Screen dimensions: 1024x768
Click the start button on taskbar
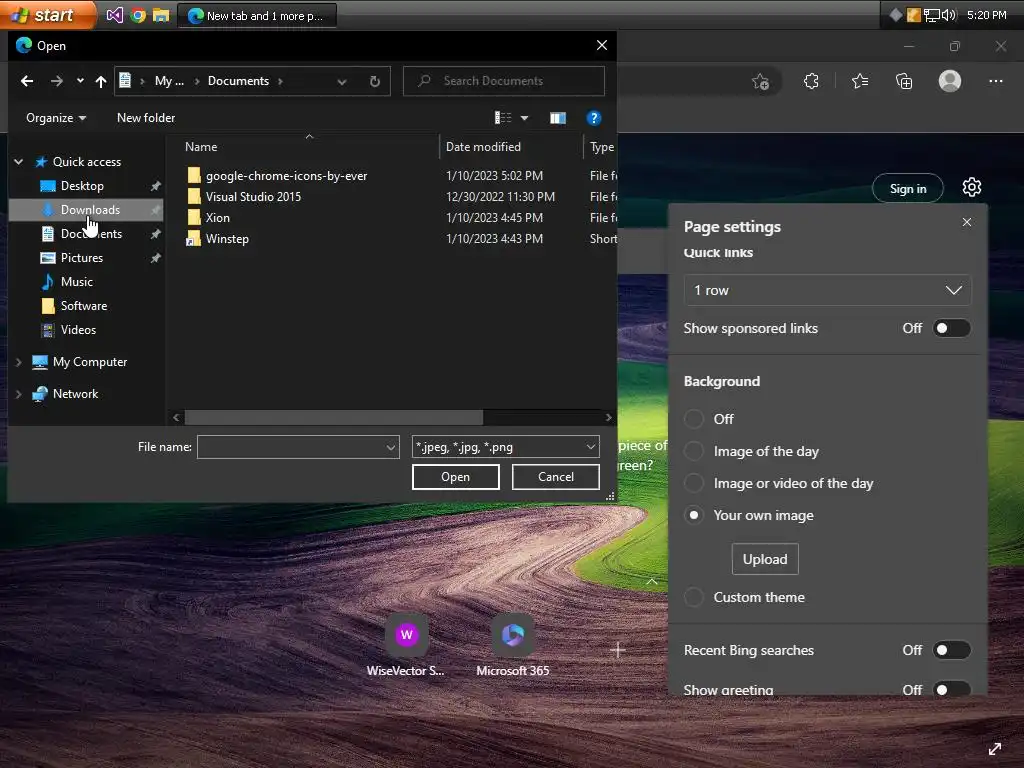[46, 14]
